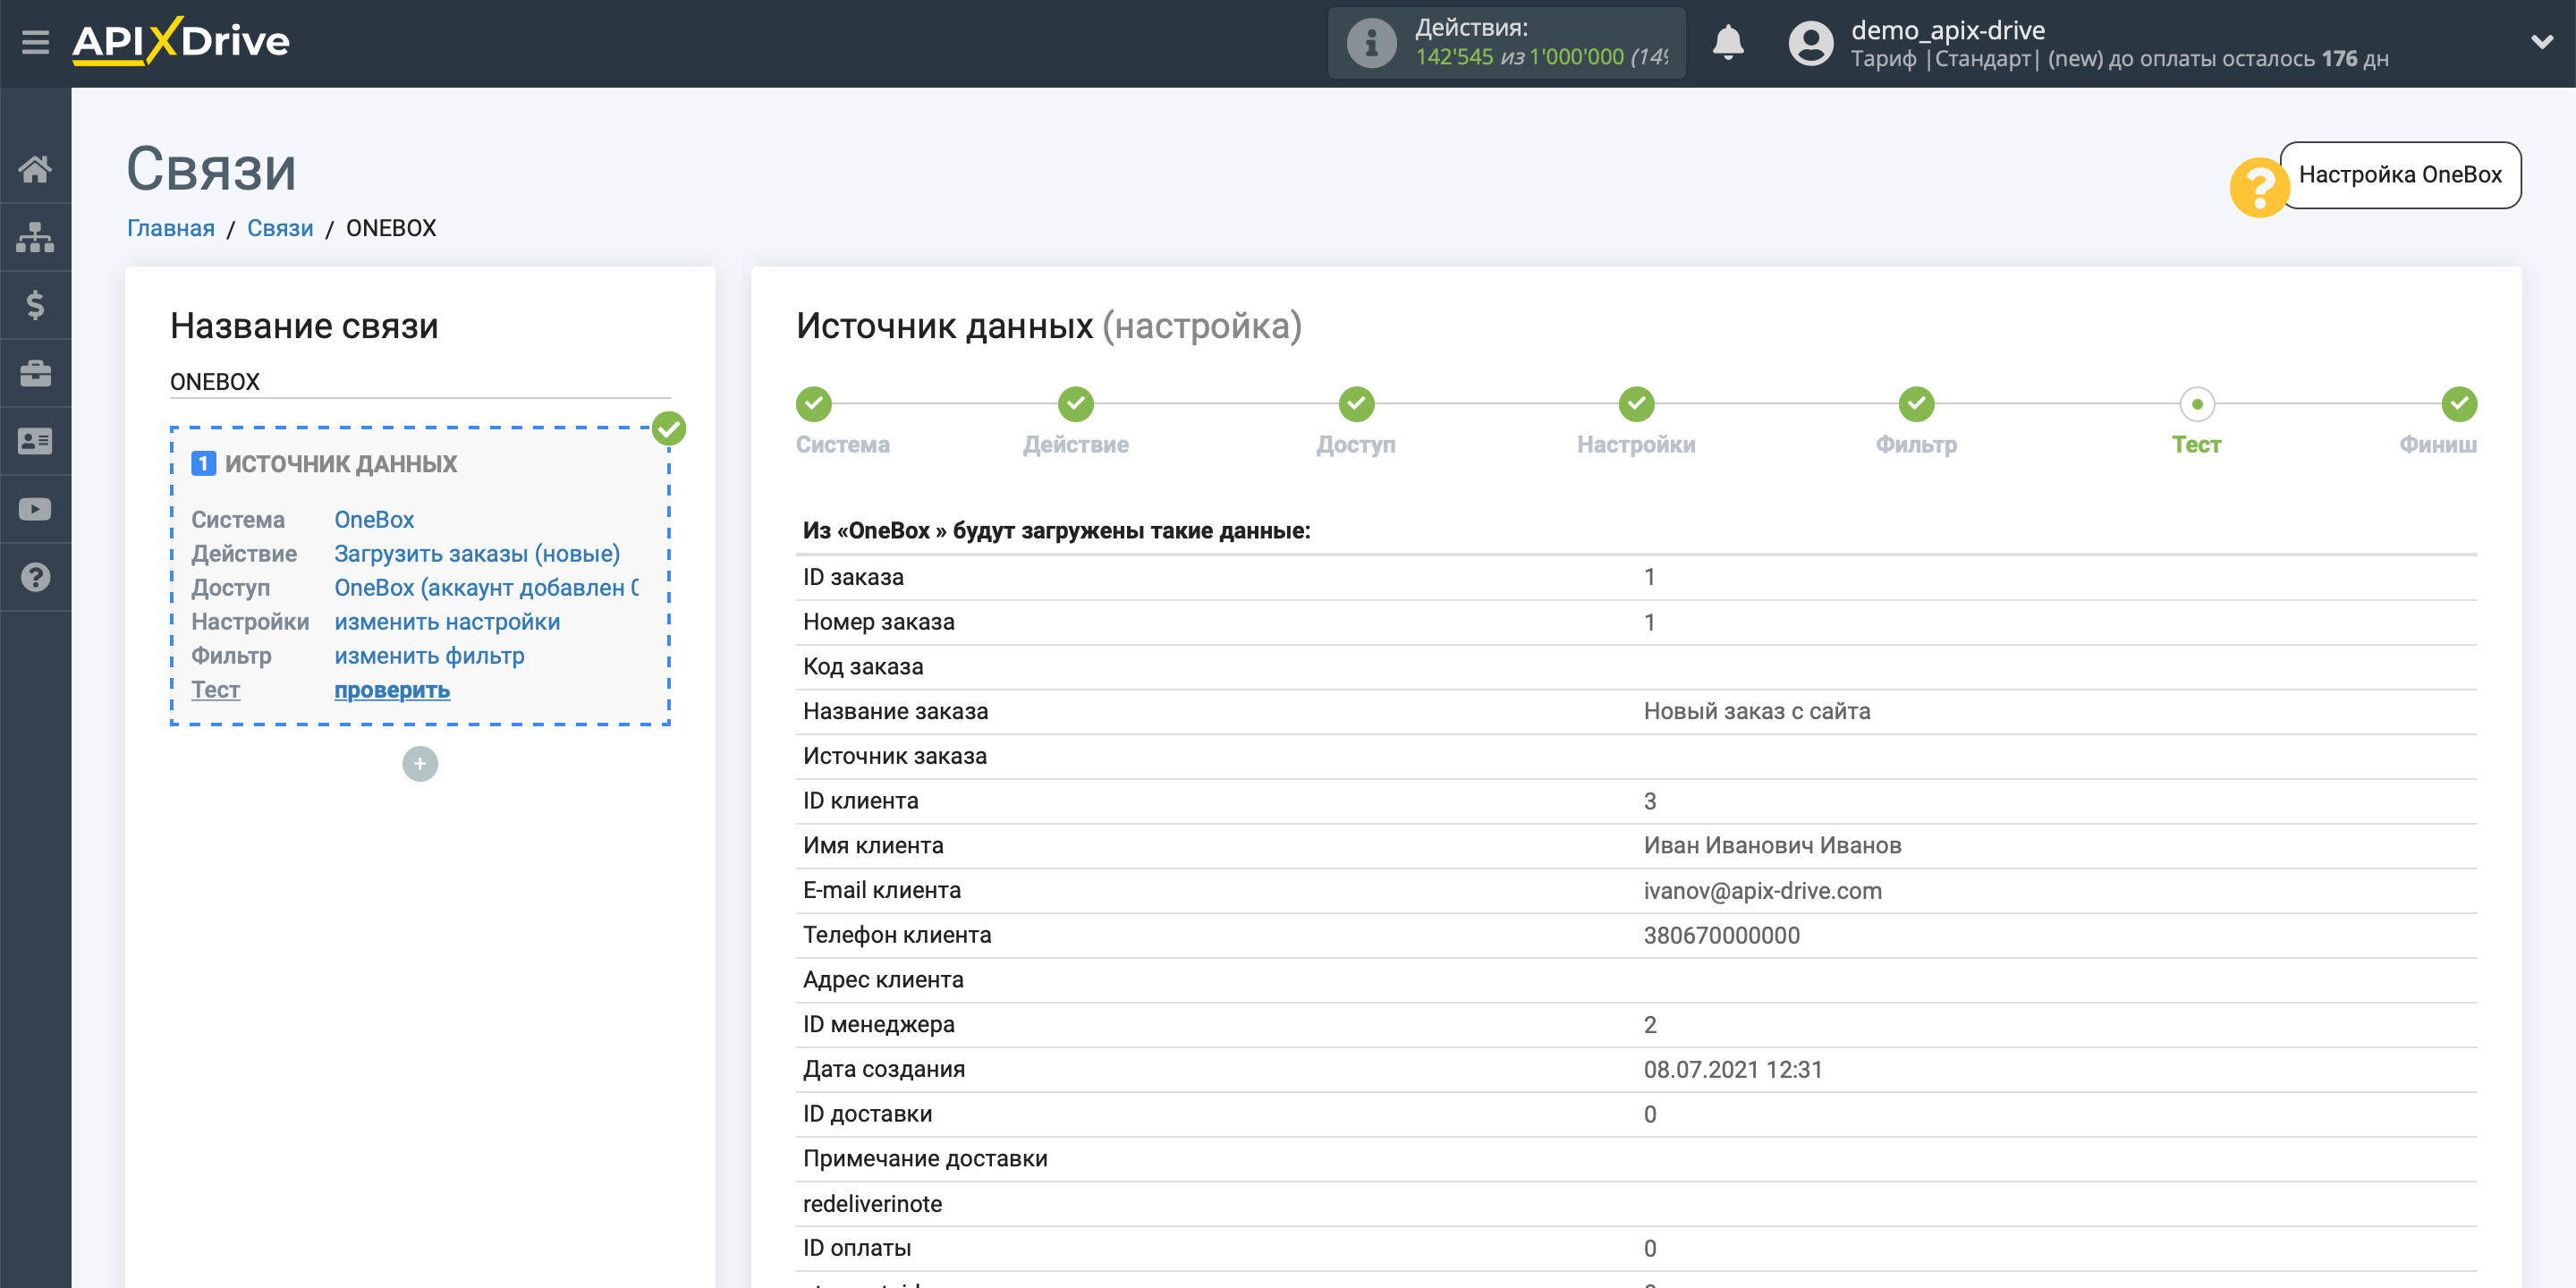Go to Действие step
Image resolution: width=2576 pixels, height=1288 pixels.
tap(1076, 444)
